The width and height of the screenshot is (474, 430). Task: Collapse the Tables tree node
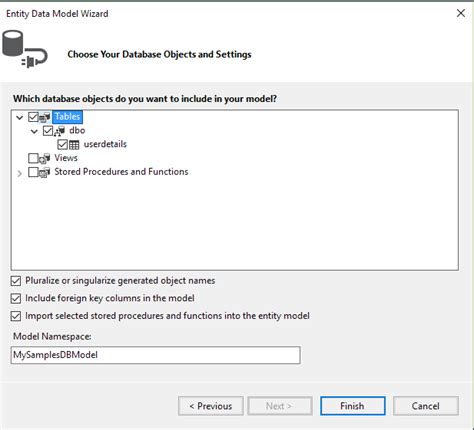tap(20, 117)
